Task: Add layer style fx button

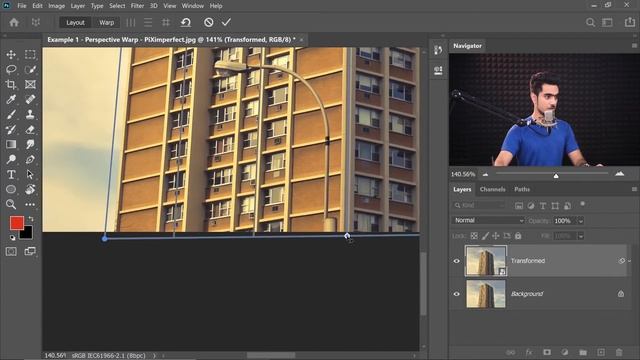Action: tap(529, 352)
